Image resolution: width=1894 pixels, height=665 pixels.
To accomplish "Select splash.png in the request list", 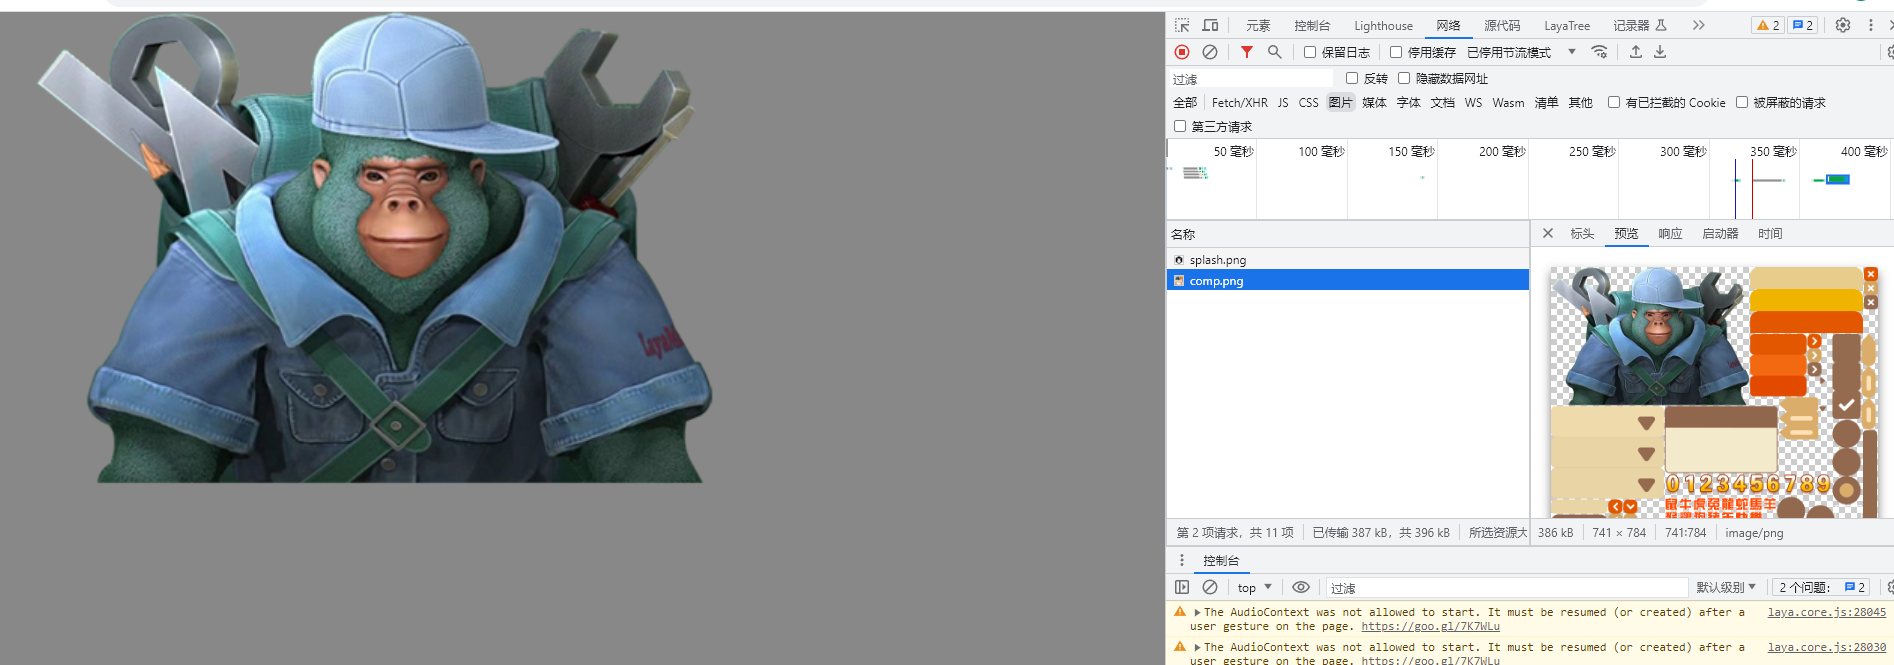I will [1217, 260].
